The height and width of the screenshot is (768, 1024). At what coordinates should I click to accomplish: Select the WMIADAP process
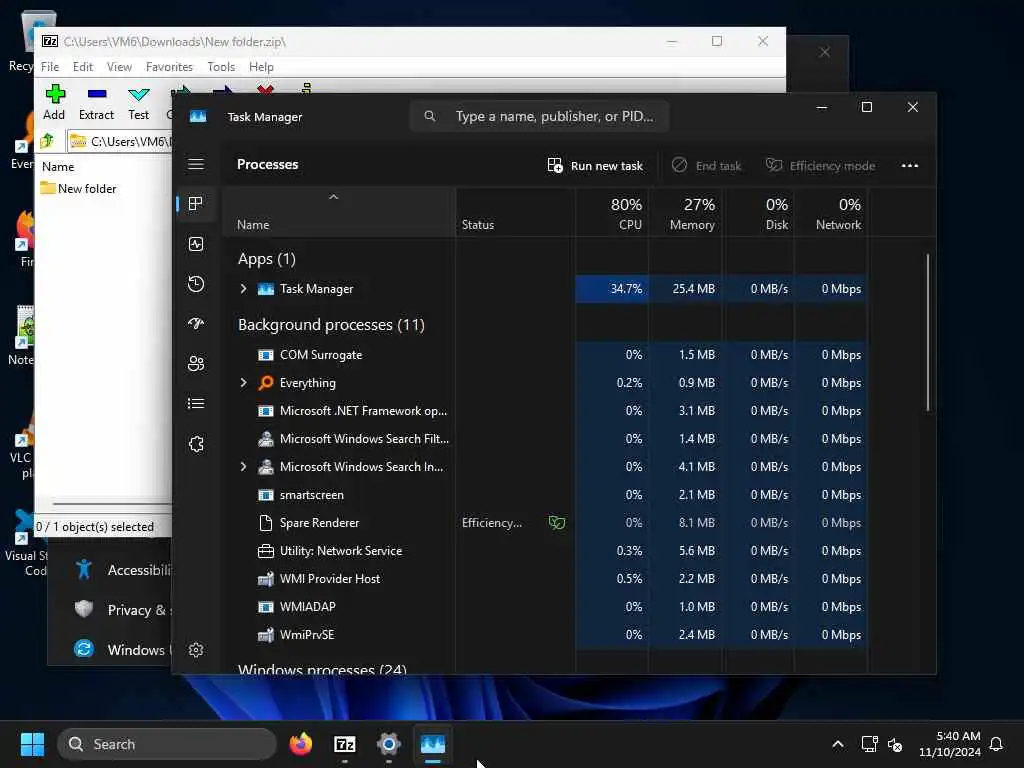pyautogui.click(x=545, y=607)
